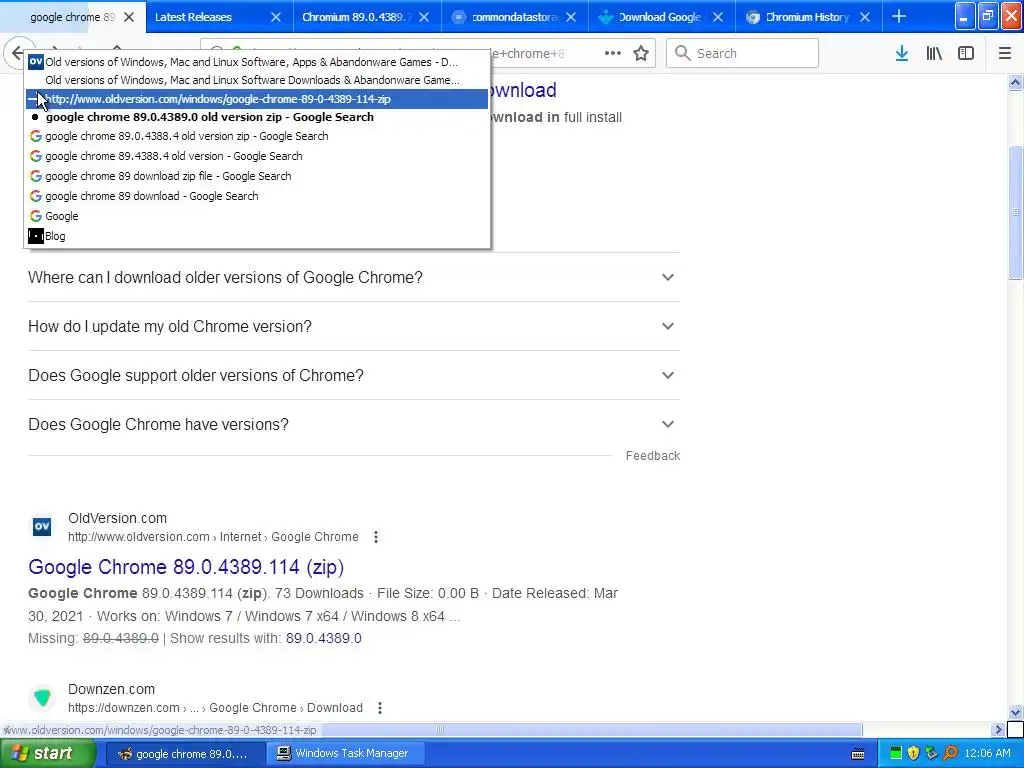The width and height of the screenshot is (1024, 768).
Task: Switch to the commondatastorage tab
Action: [x=515, y=17]
